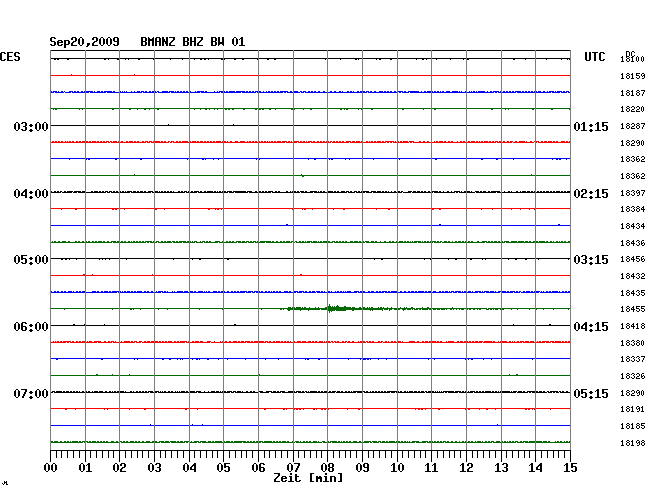The image size is (650, 494).
Task: Click the 01 minute axis label
Action: [85, 468]
